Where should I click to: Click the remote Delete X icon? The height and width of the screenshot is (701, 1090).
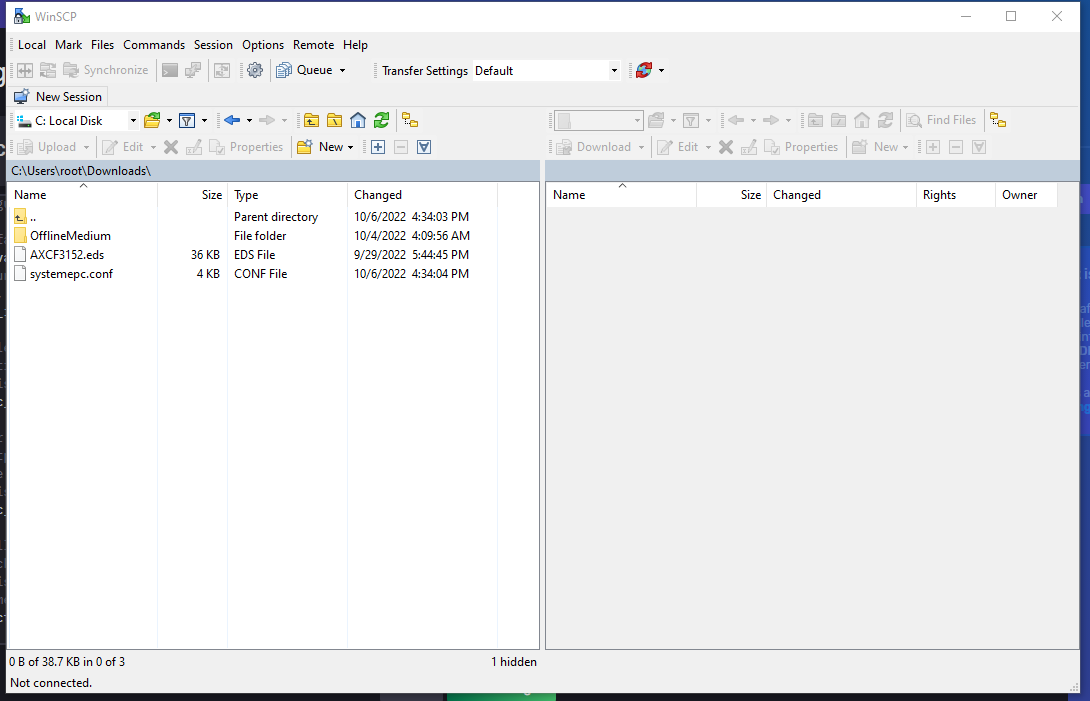click(726, 147)
